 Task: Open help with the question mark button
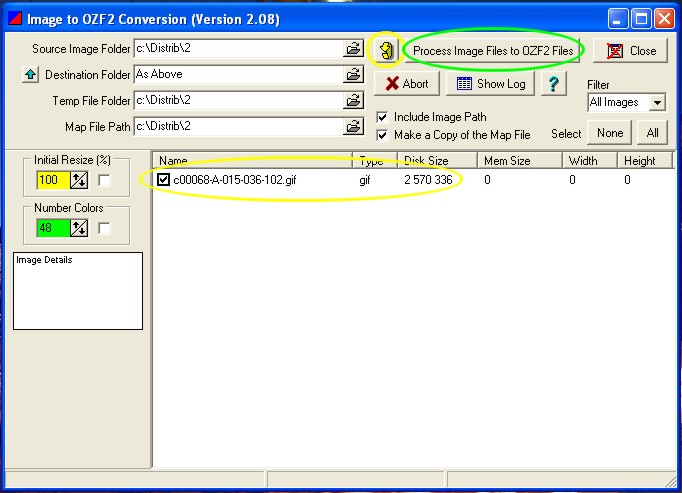(x=553, y=83)
